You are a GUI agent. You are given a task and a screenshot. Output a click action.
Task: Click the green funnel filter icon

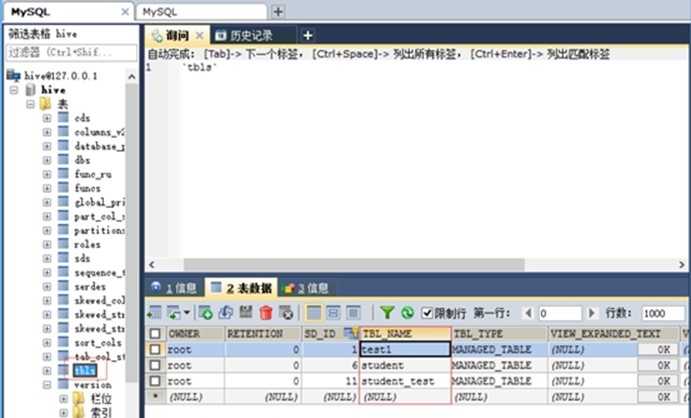point(387,313)
